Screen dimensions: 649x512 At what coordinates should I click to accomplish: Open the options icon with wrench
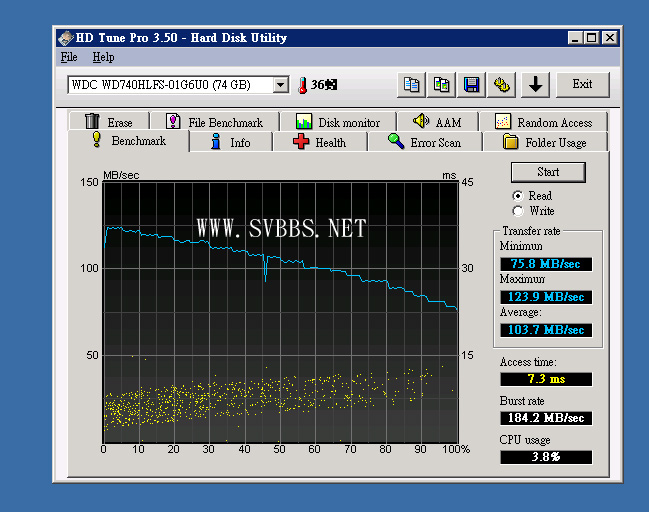(x=502, y=85)
